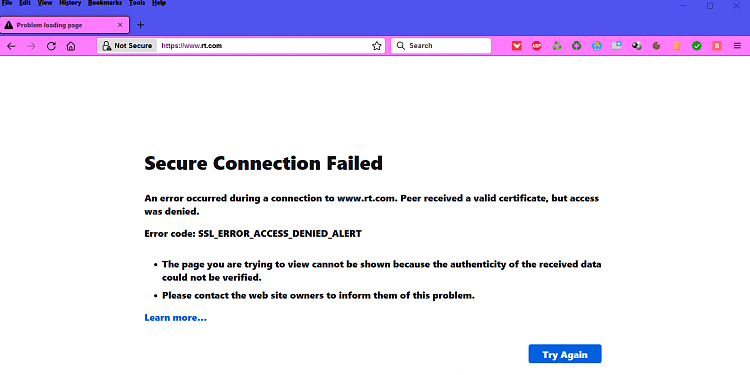750x375 pixels.
Task: Click the red B extension icon
Action: click(x=717, y=46)
